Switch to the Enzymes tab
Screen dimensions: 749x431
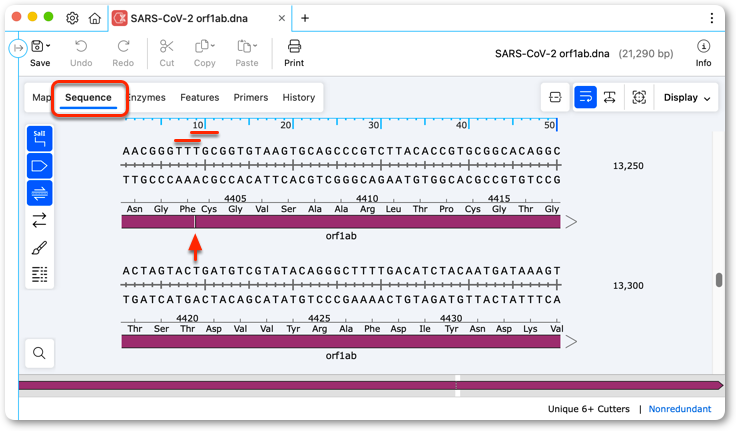(147, 97)
